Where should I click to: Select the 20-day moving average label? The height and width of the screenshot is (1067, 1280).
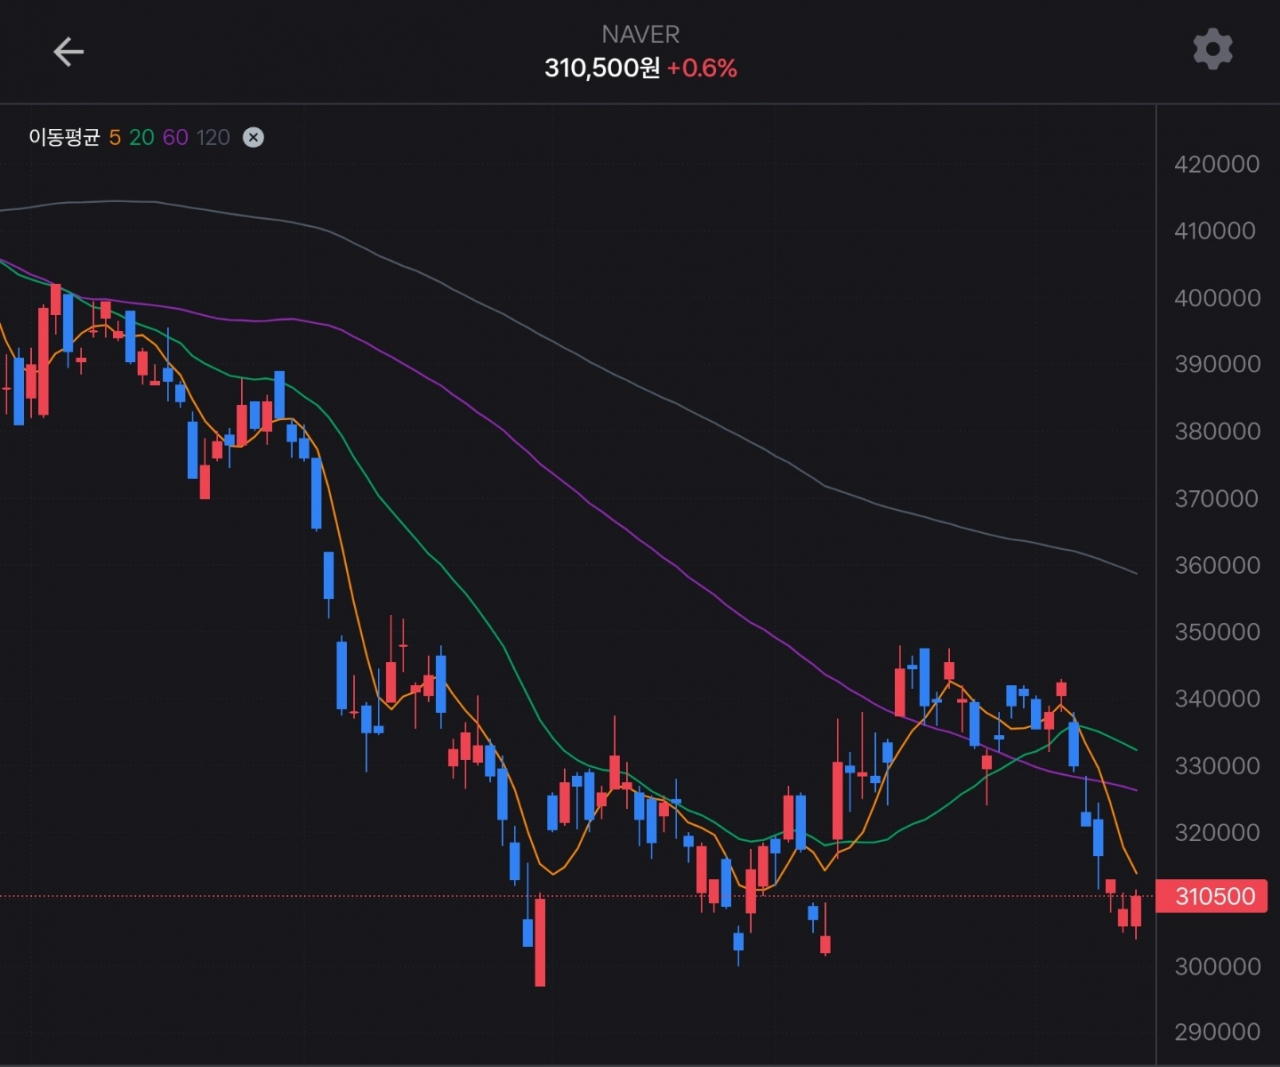(x=142, y=137)
